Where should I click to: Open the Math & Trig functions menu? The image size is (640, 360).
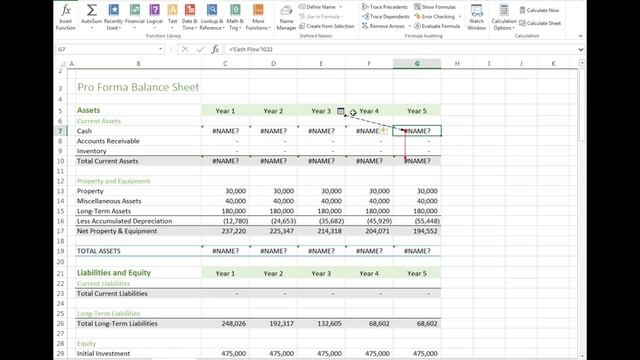coord(235,17)
